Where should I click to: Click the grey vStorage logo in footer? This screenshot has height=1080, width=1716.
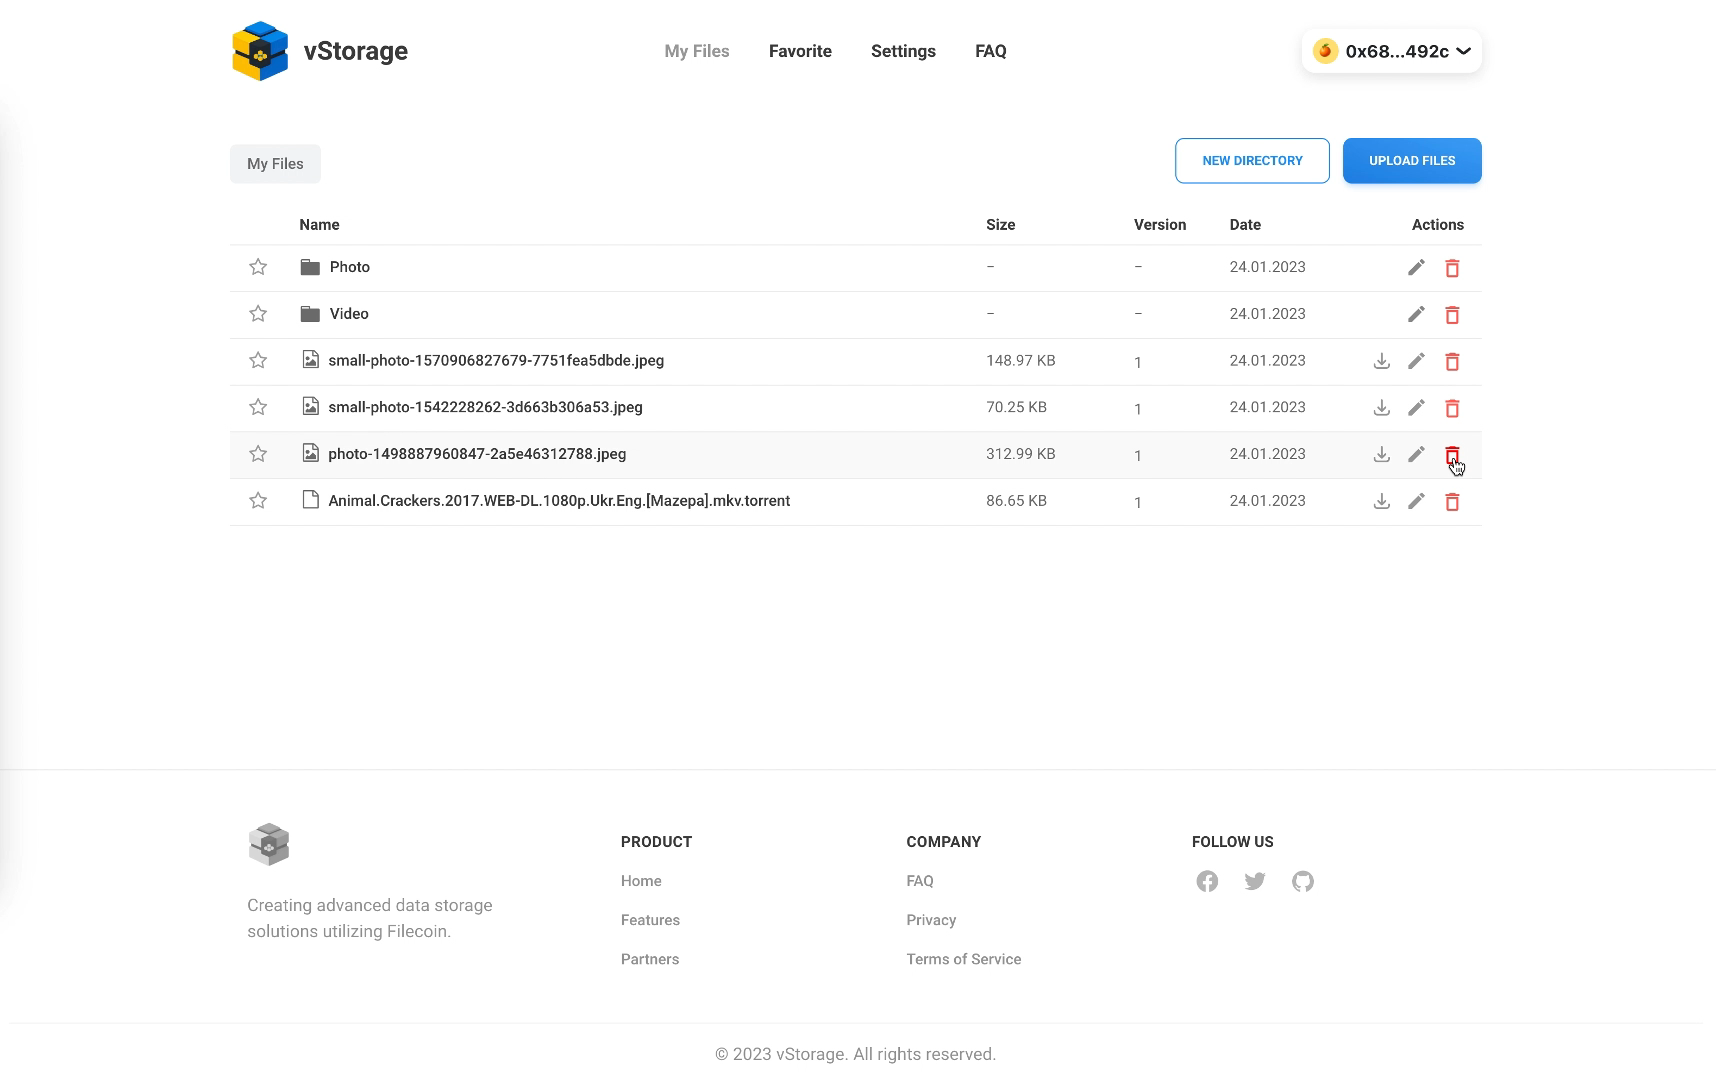(269, 844)
